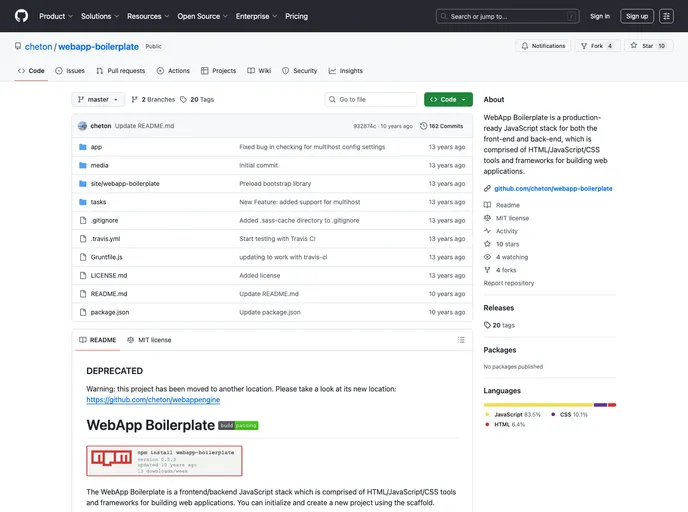Switch to the Insights tab
Image resolution: width=688 pixels, height=512 pixels.
(x=346, y=71)
